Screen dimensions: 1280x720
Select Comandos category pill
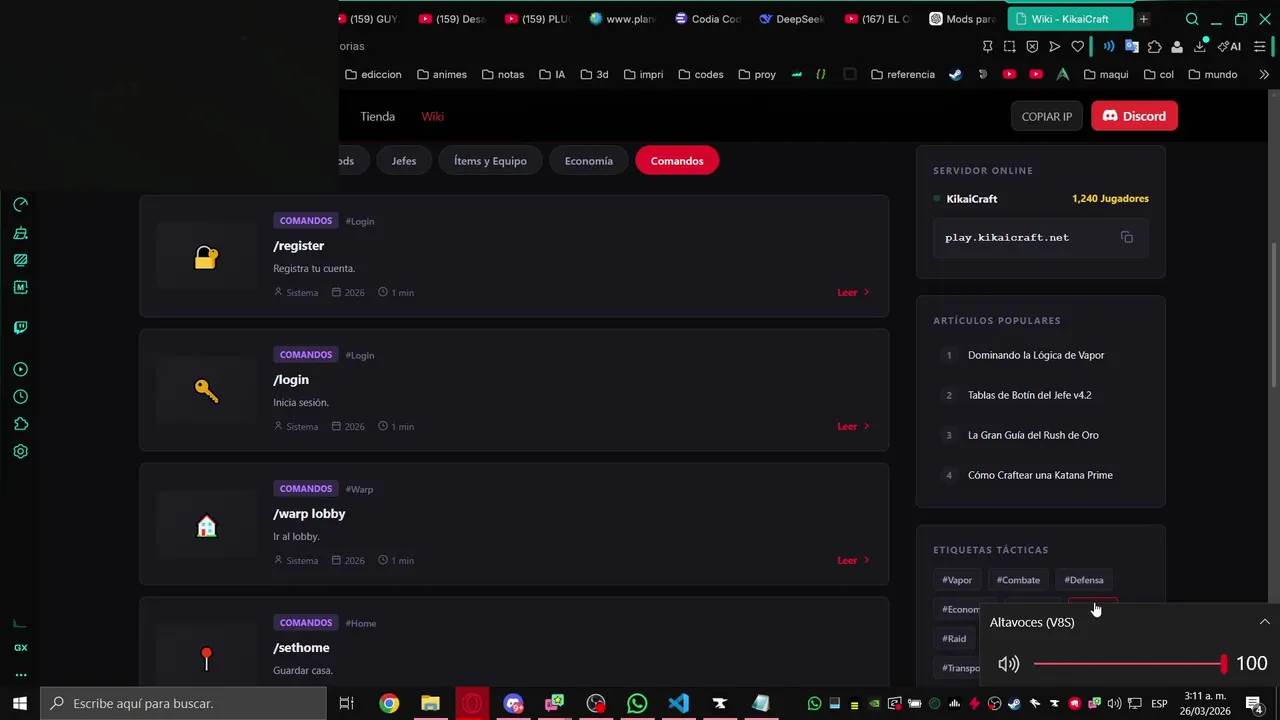[677, 161]
